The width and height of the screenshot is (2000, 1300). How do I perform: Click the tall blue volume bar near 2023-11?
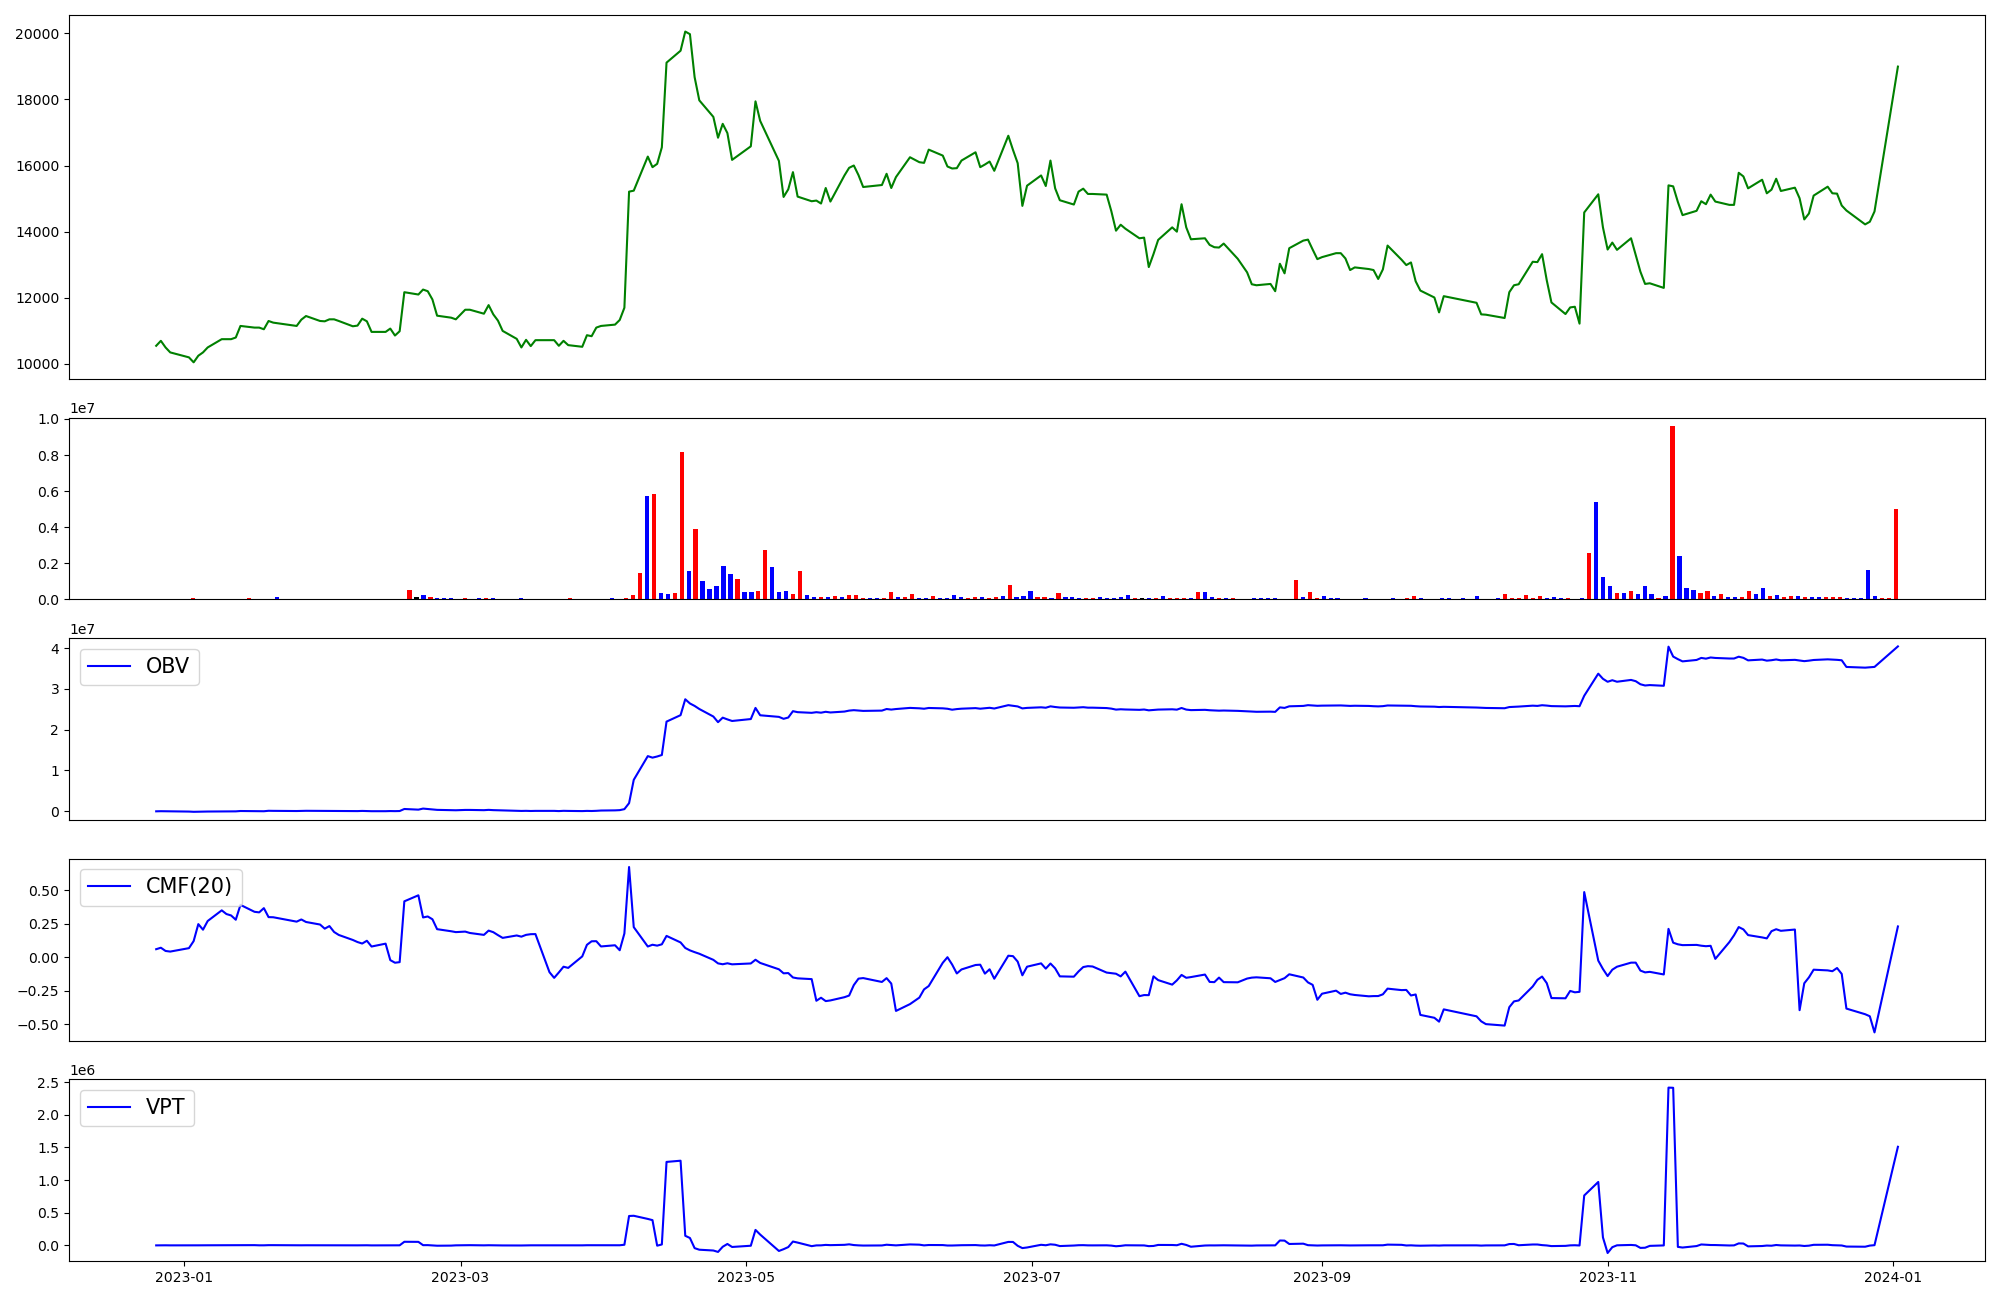(1596, 550)
